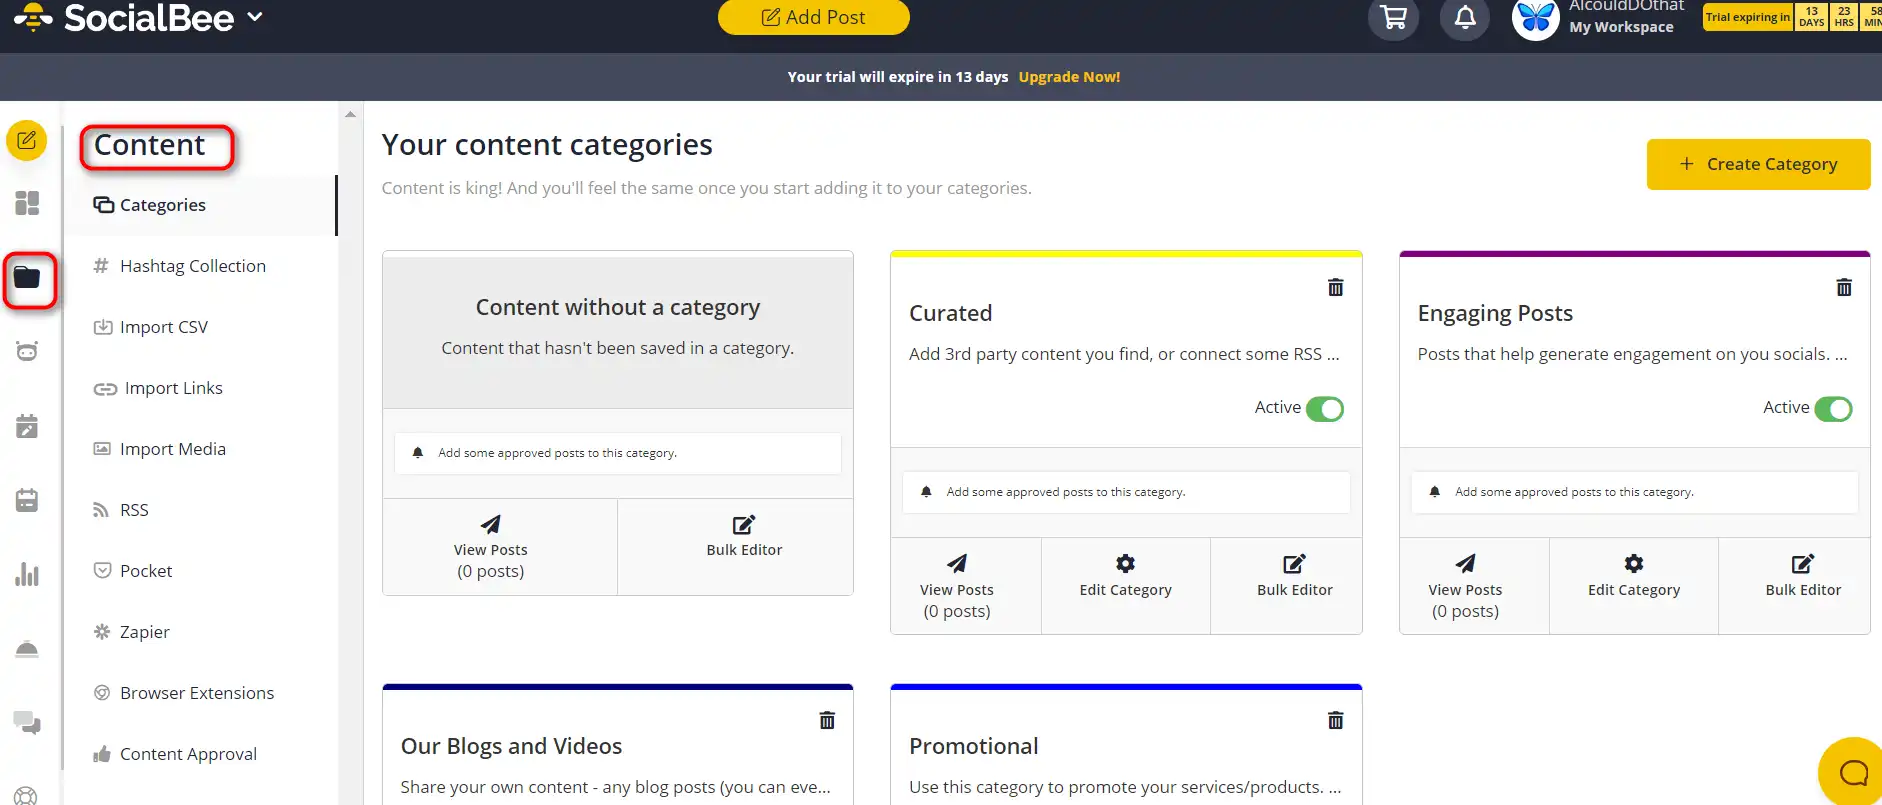Open the chat bubbles icon in sidebar

(27, 722)
